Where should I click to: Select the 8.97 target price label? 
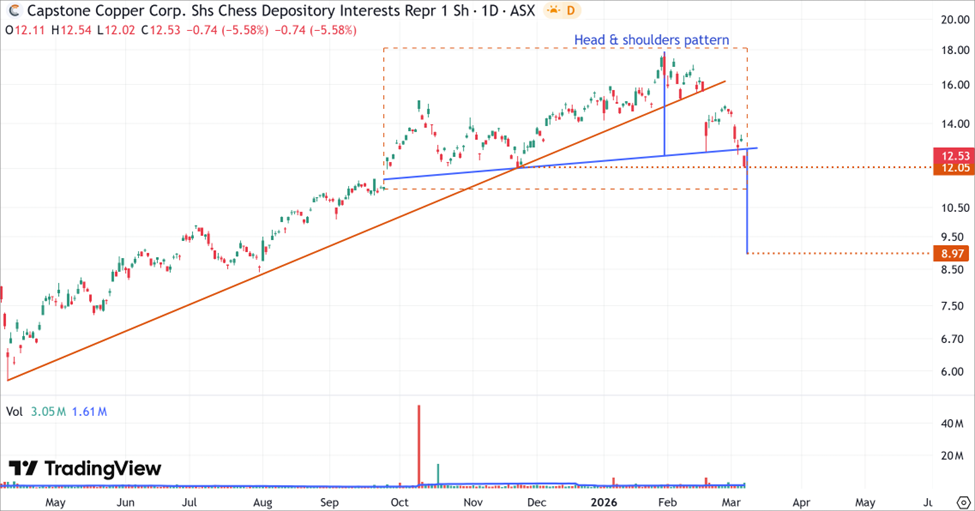tap(951, 254)
